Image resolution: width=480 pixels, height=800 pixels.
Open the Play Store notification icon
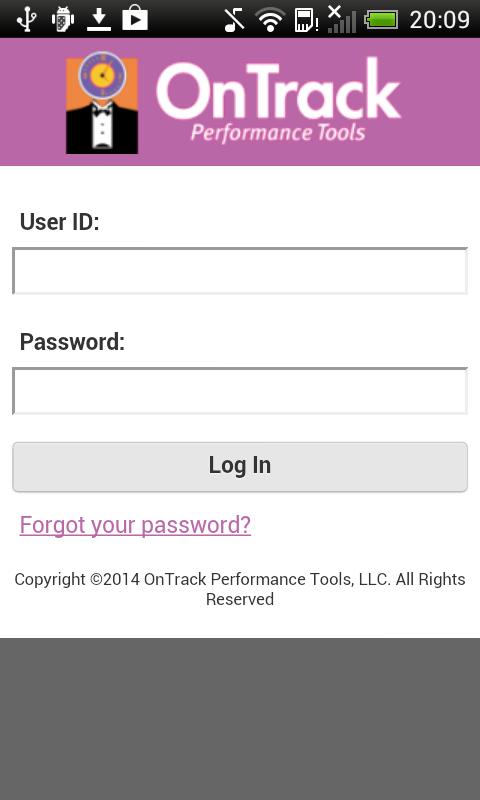click(135, 19)
